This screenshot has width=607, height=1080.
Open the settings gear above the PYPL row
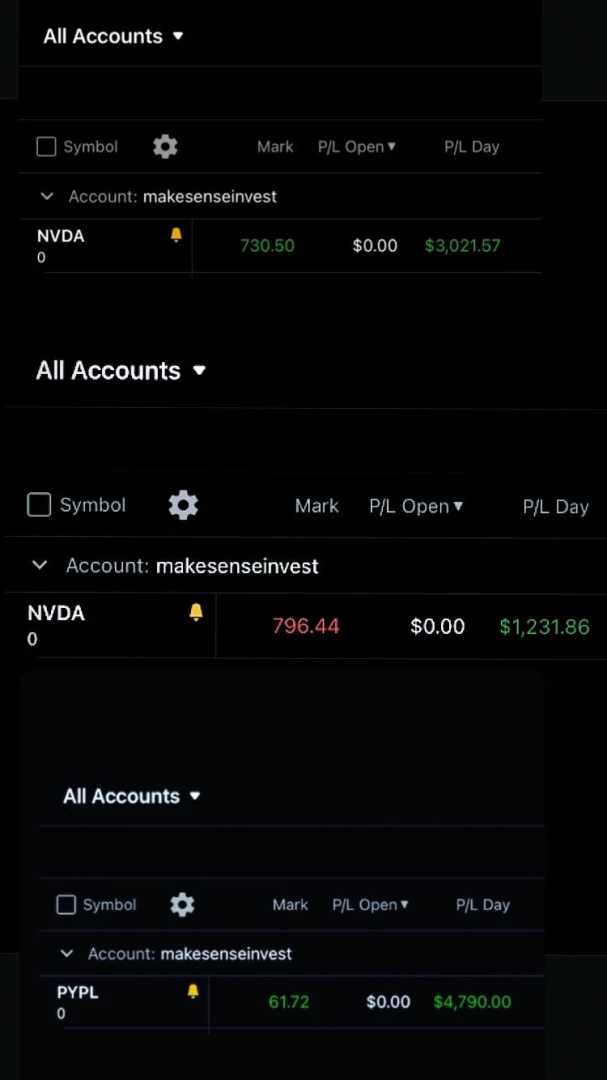pyautogui.click(x=182, y=904)
